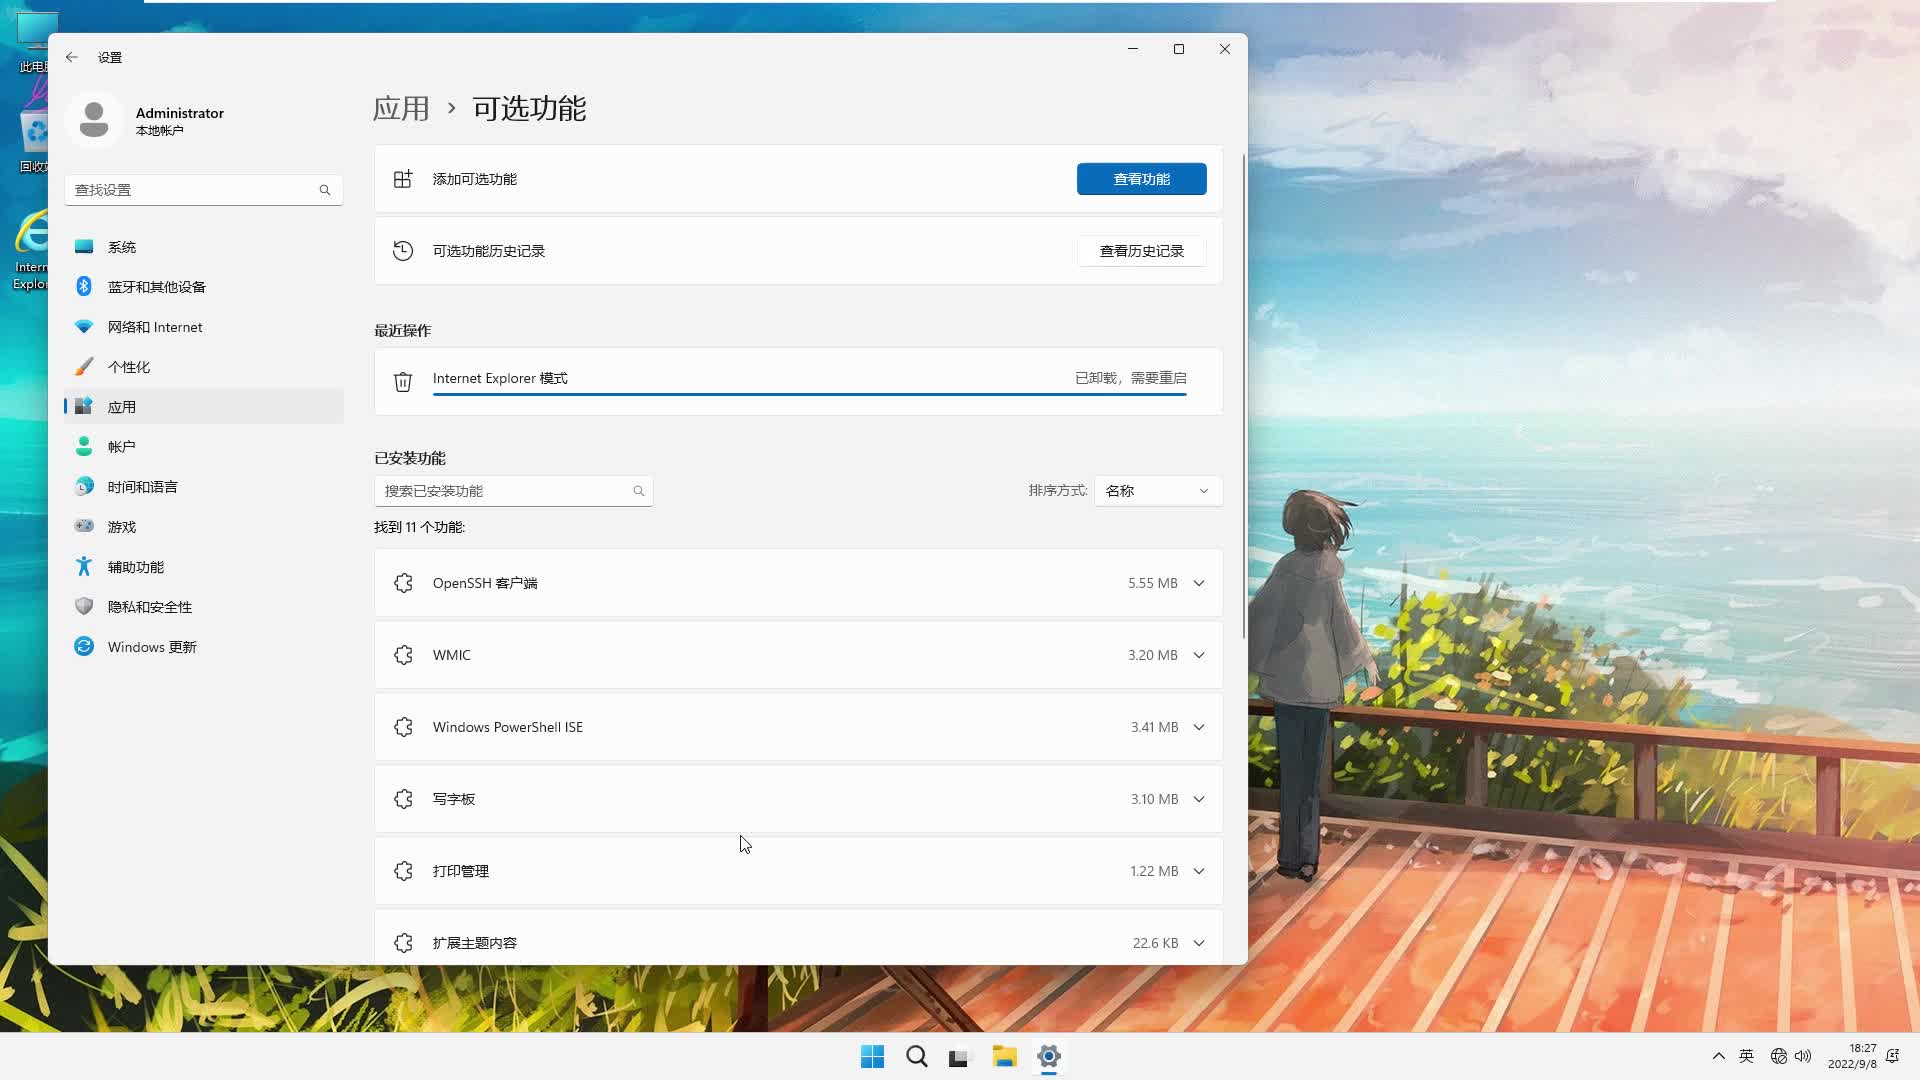
Task: Click 查看历史记录 button
Action: [x=1141, y=251]
